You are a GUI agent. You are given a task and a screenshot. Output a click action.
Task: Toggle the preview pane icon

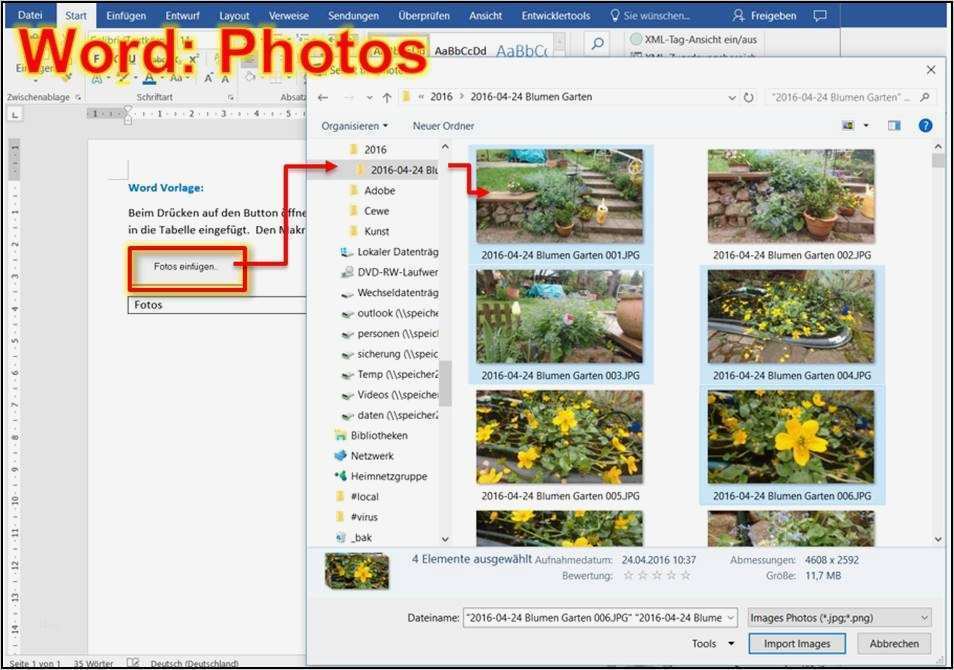pyautogui.click(x=894, y=125)
